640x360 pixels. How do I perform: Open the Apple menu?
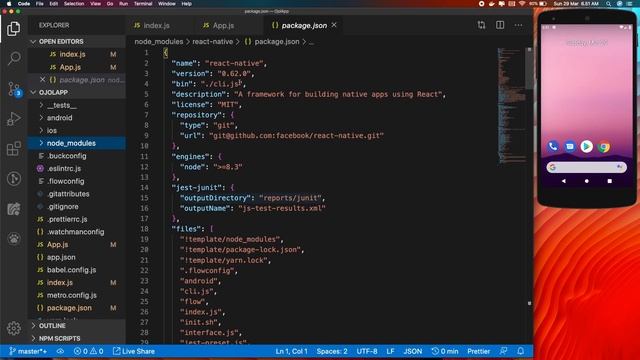9,4
